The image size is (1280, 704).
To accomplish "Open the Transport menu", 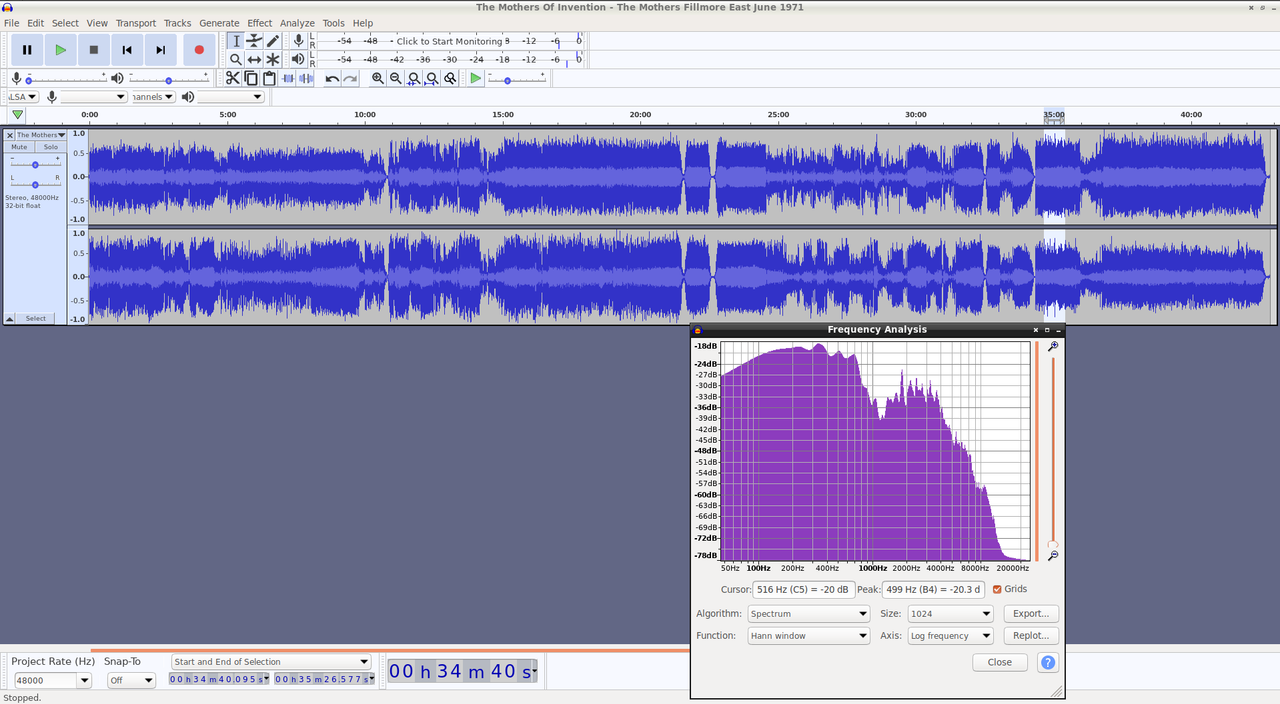I will point(135,23).
